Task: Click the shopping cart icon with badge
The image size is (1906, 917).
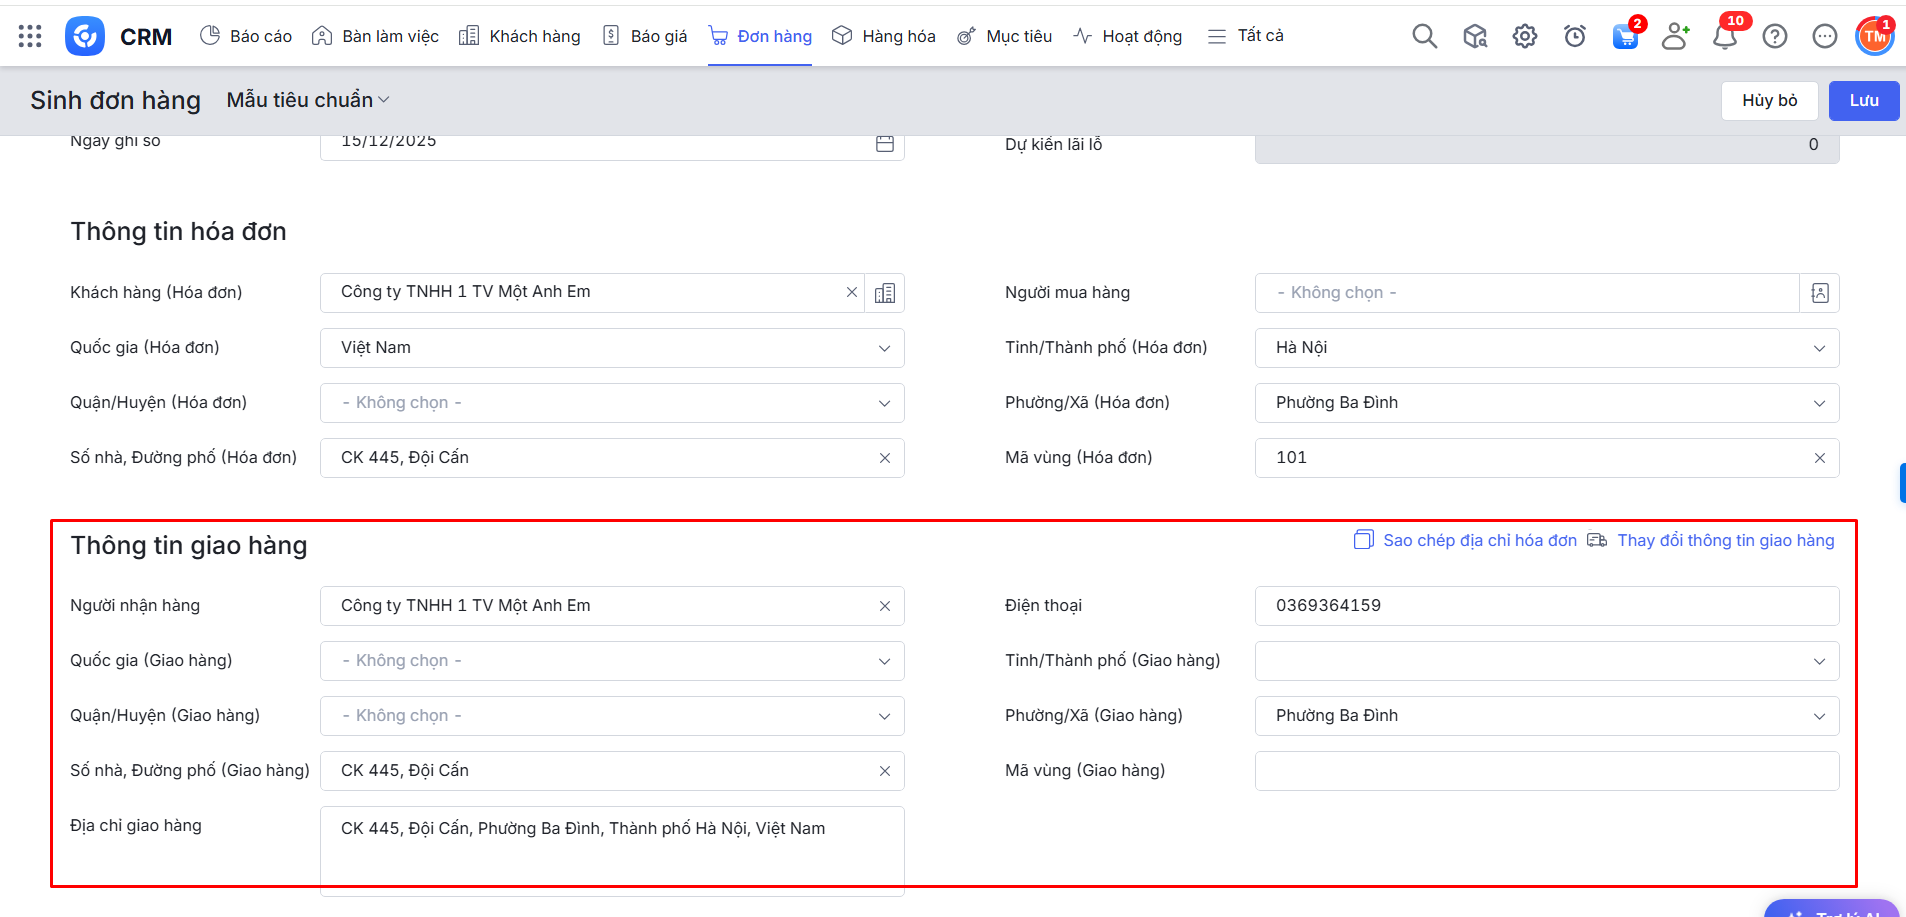Action: (1625, 37)
